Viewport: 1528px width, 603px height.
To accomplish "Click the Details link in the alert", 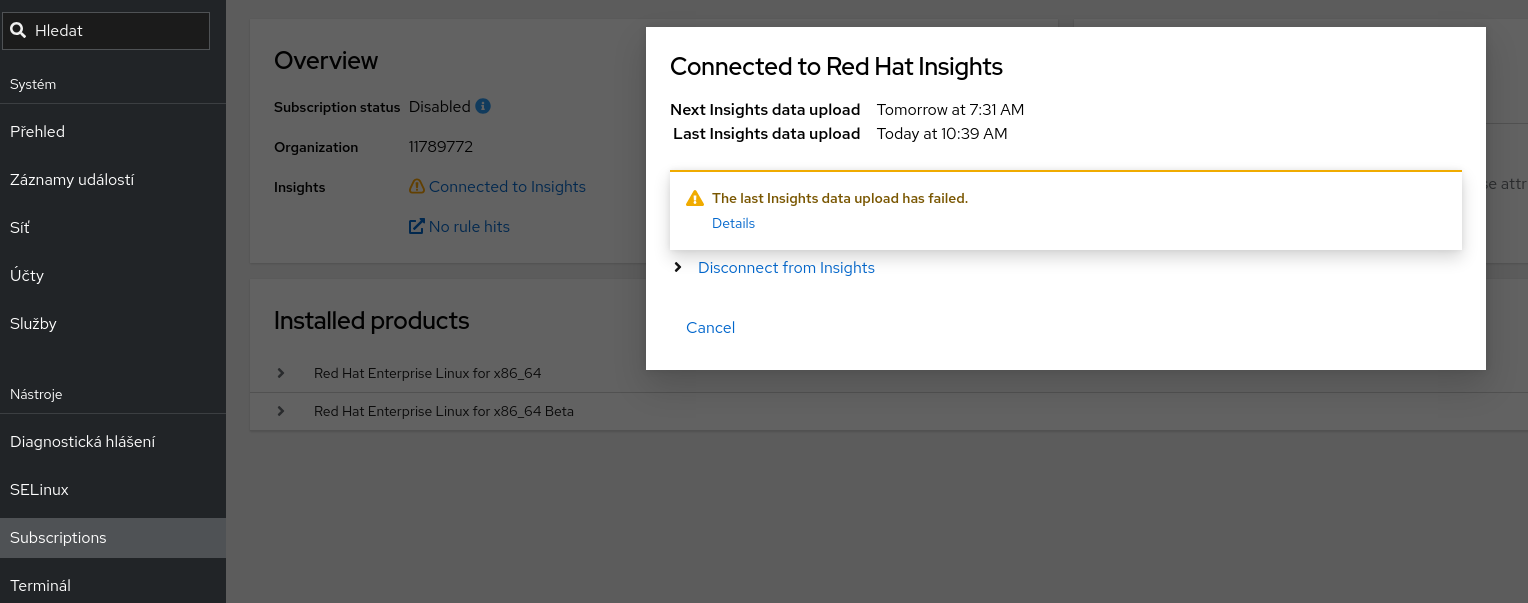I will tap(733, 224).
